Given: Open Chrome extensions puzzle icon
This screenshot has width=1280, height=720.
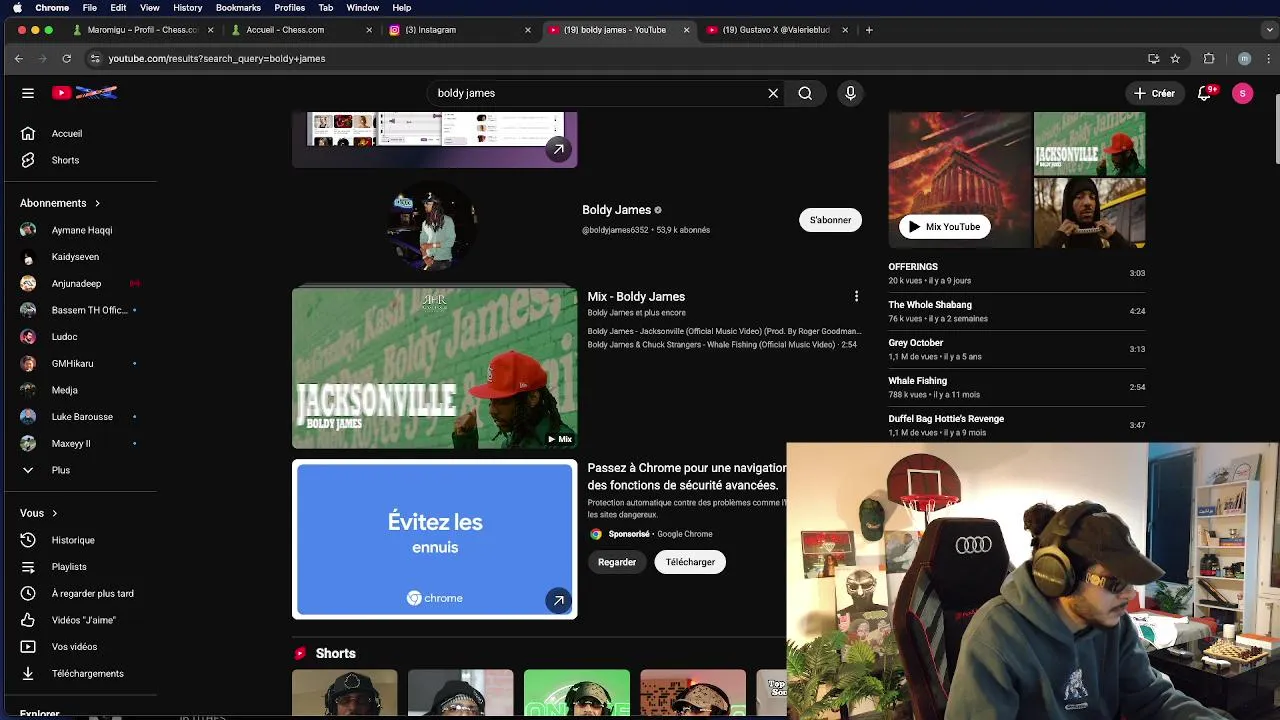Looking at the screenshot, I should (x=1208, y=58).
